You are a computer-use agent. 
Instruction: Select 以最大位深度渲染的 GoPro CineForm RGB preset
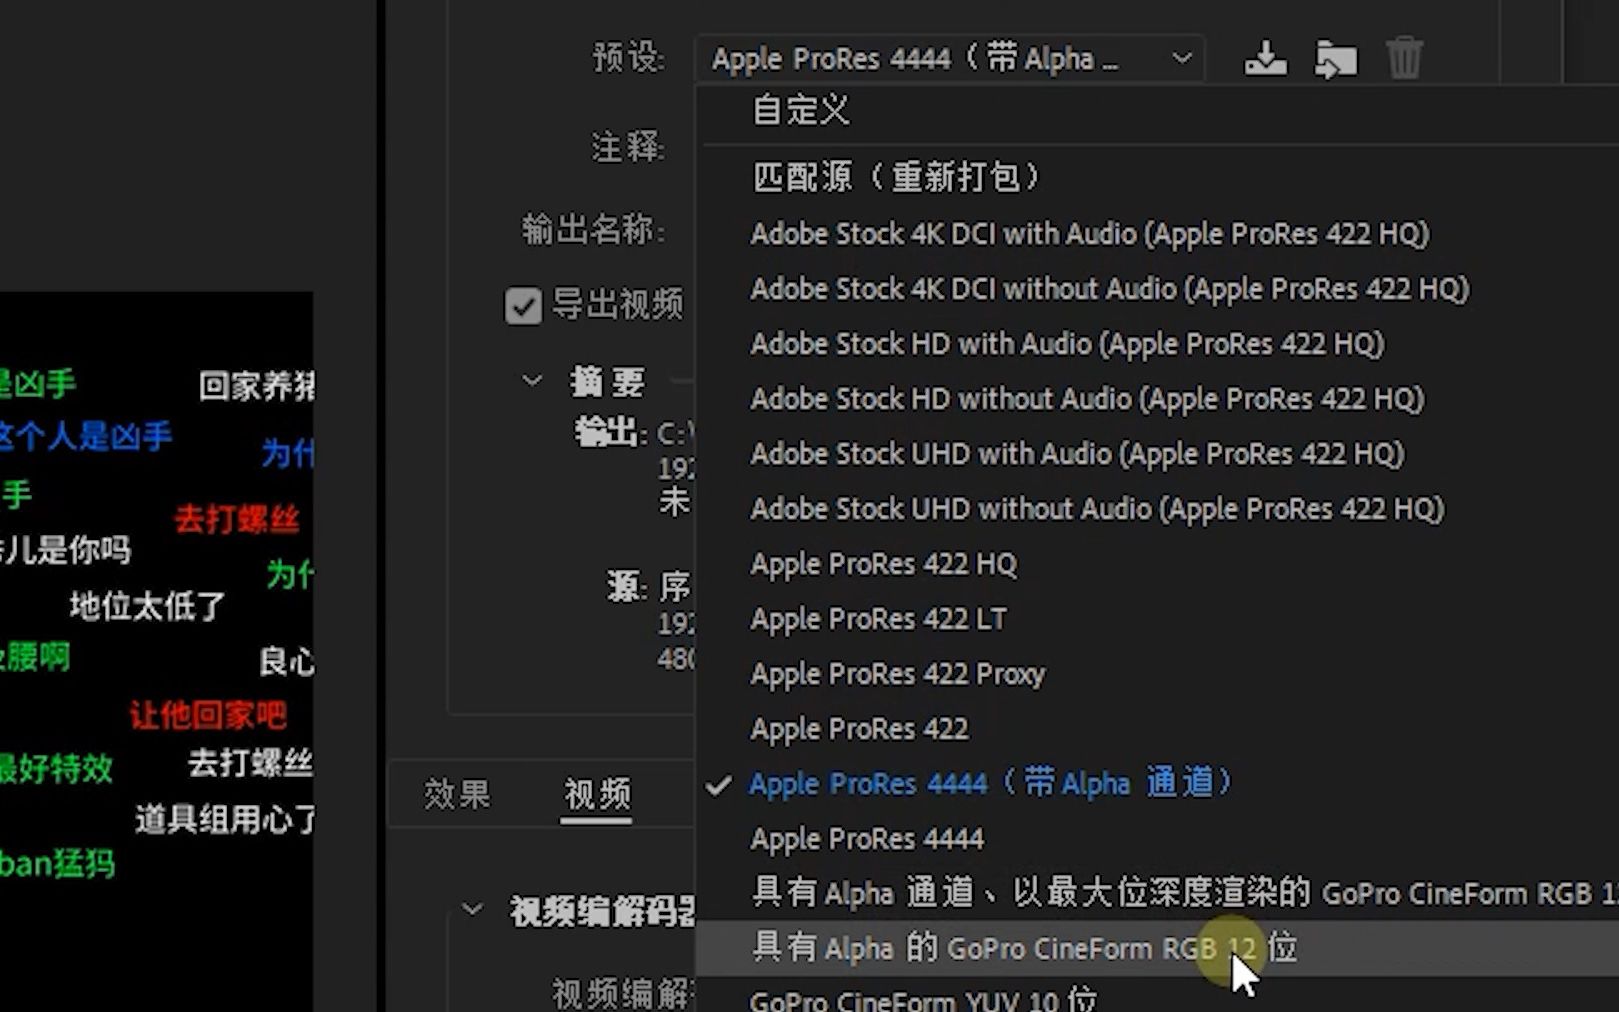[1157, 893]
